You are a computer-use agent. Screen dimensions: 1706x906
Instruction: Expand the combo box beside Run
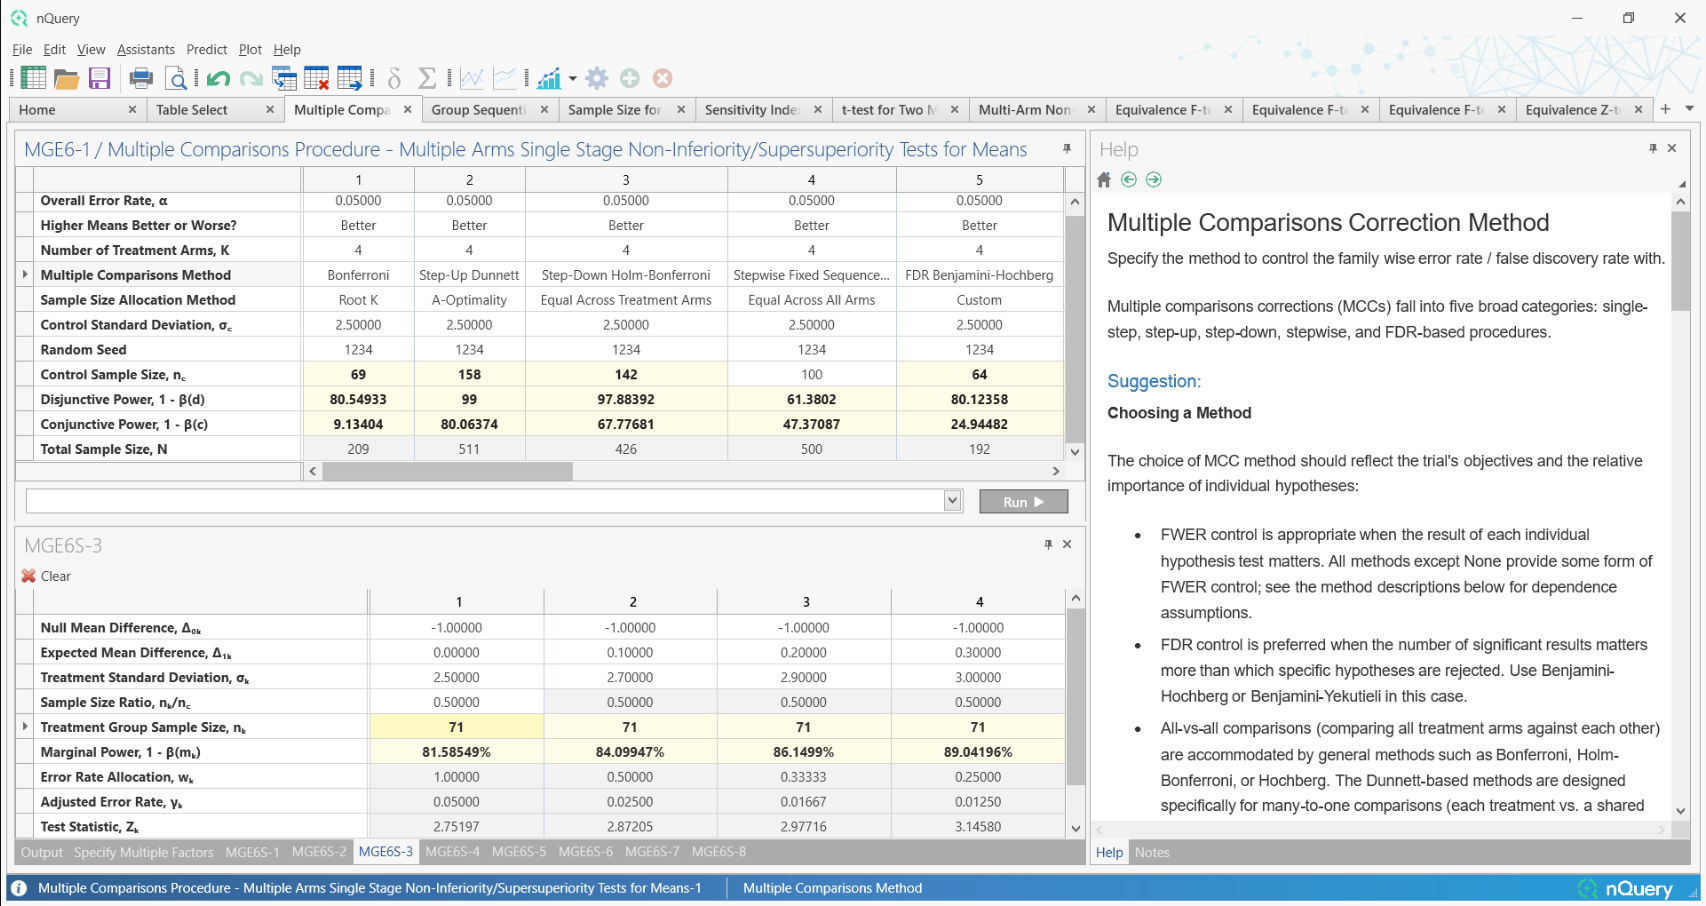(953, 501)
